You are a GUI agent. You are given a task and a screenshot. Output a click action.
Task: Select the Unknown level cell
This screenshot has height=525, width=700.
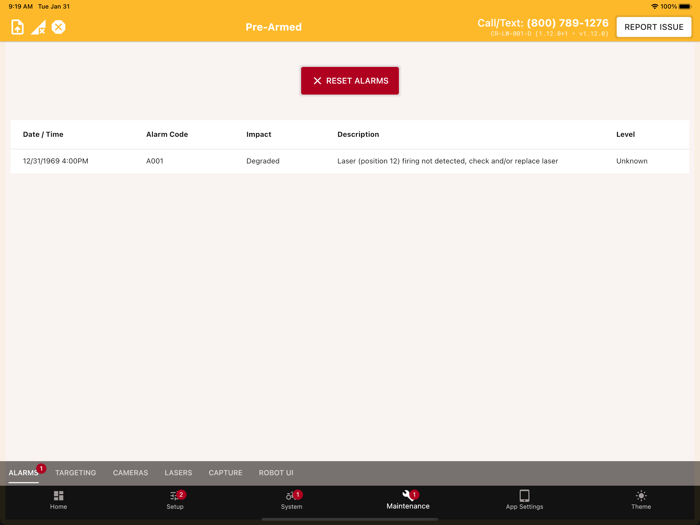pos(632,161)
